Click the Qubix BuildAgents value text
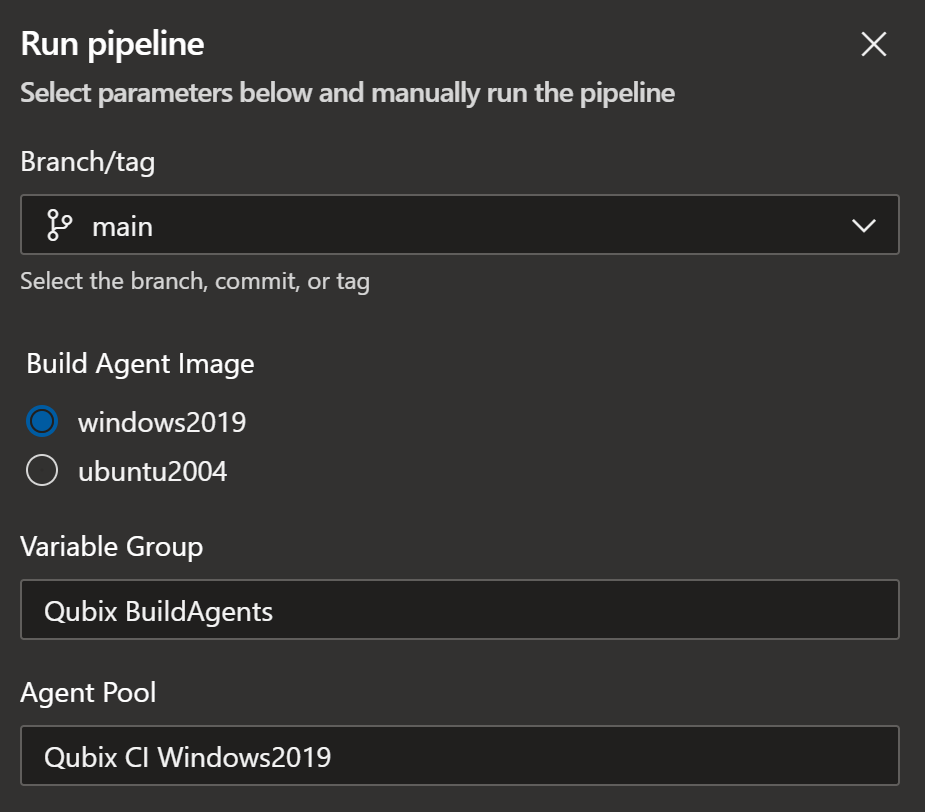Viewport: 925px width, 812px height. 159,611
